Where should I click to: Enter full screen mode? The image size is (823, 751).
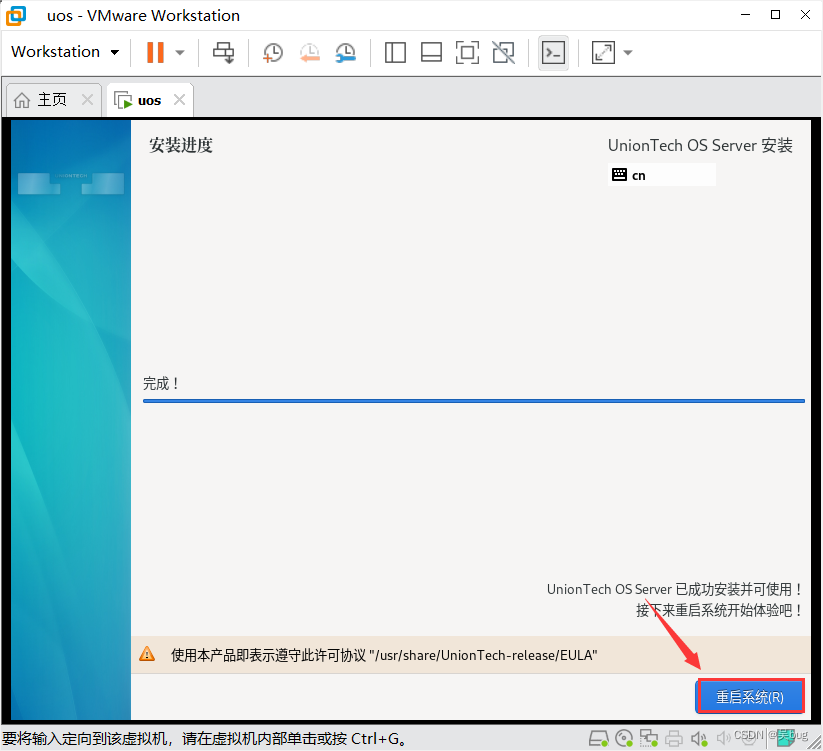click(x=467, y=52)
